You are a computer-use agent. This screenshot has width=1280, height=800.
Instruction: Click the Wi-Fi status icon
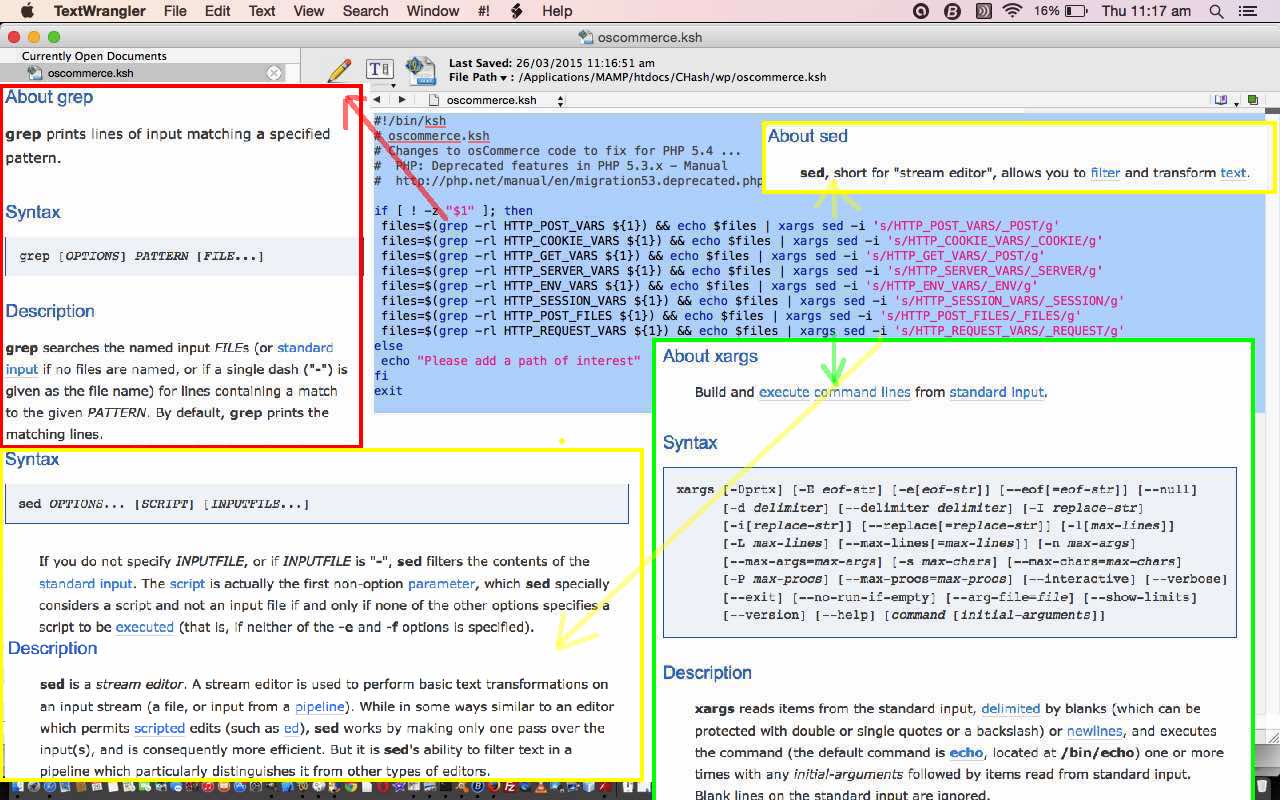[1012, 11]
